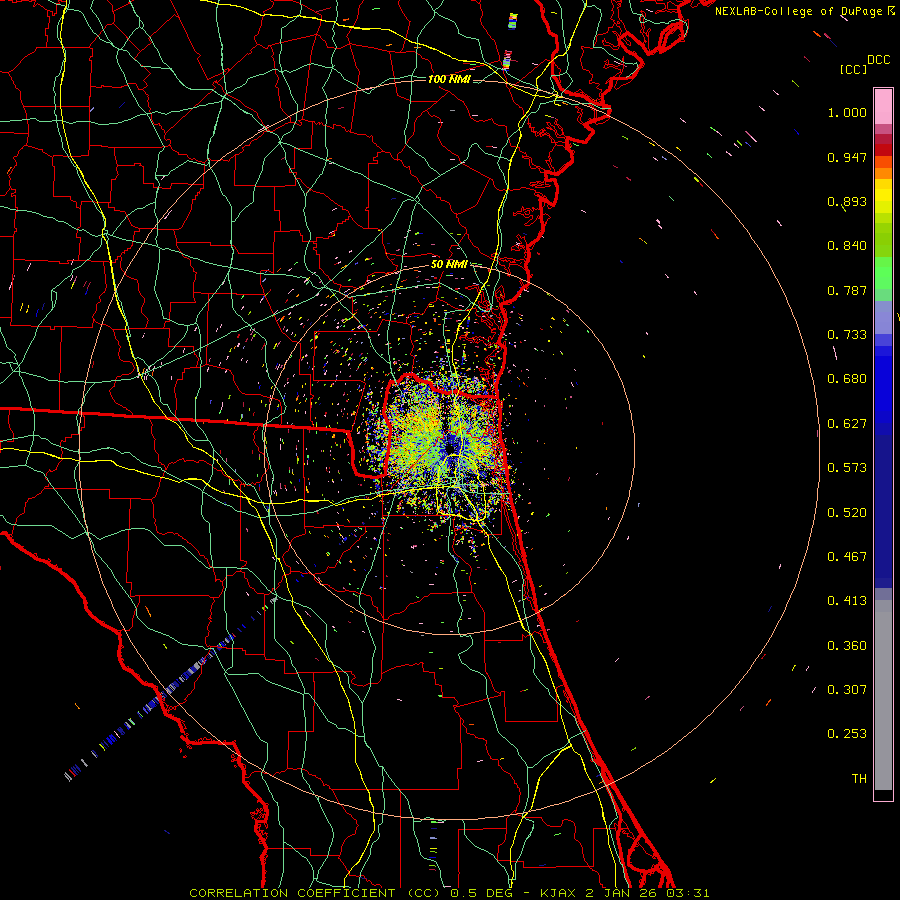Click the 0.627 scale label
The height and width of the screenshot is (900, 900).
pos(847,424)
